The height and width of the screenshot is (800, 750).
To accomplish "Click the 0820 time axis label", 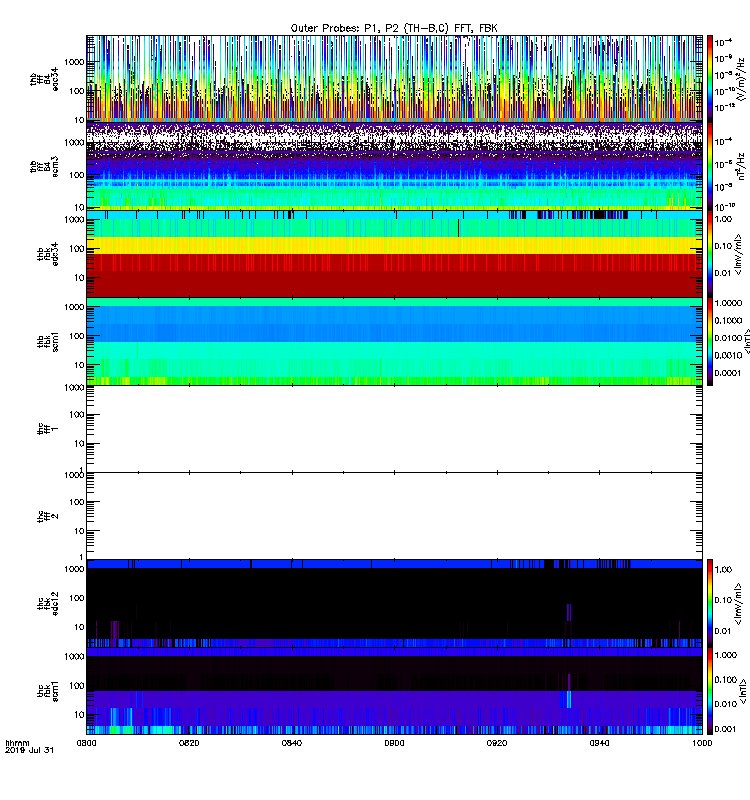I will tap(189, 743).
